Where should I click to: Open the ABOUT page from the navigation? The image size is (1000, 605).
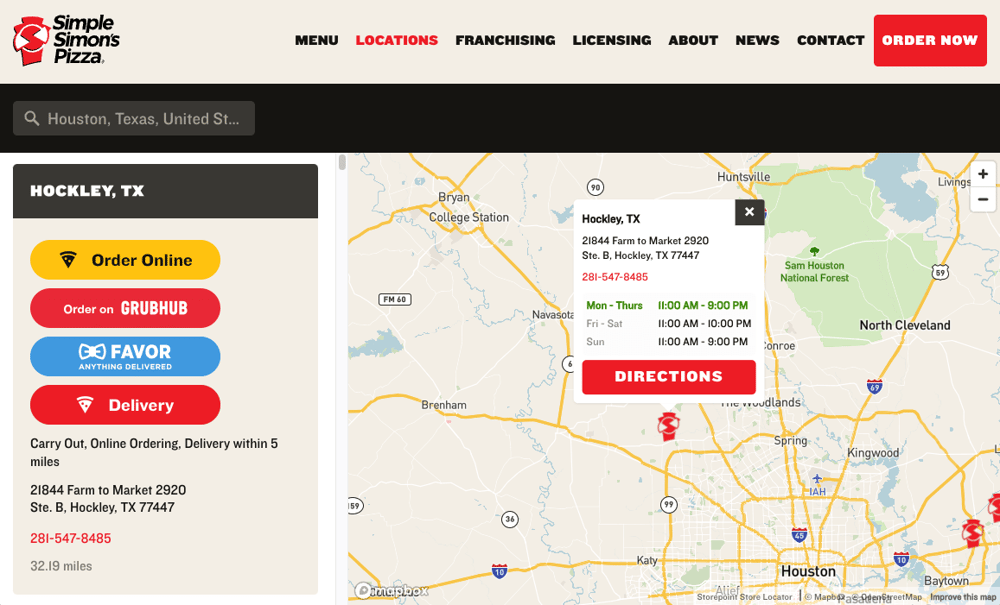click(x=693, y=40)
